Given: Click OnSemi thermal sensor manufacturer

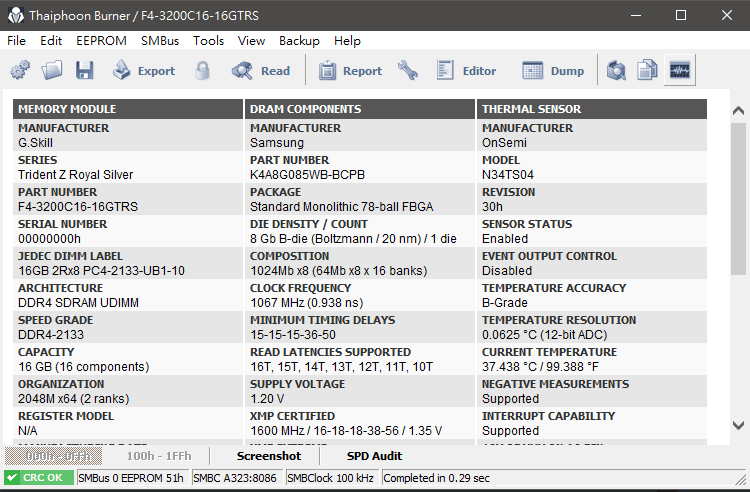Looking at the screenshot, I should tap(504, 143).
